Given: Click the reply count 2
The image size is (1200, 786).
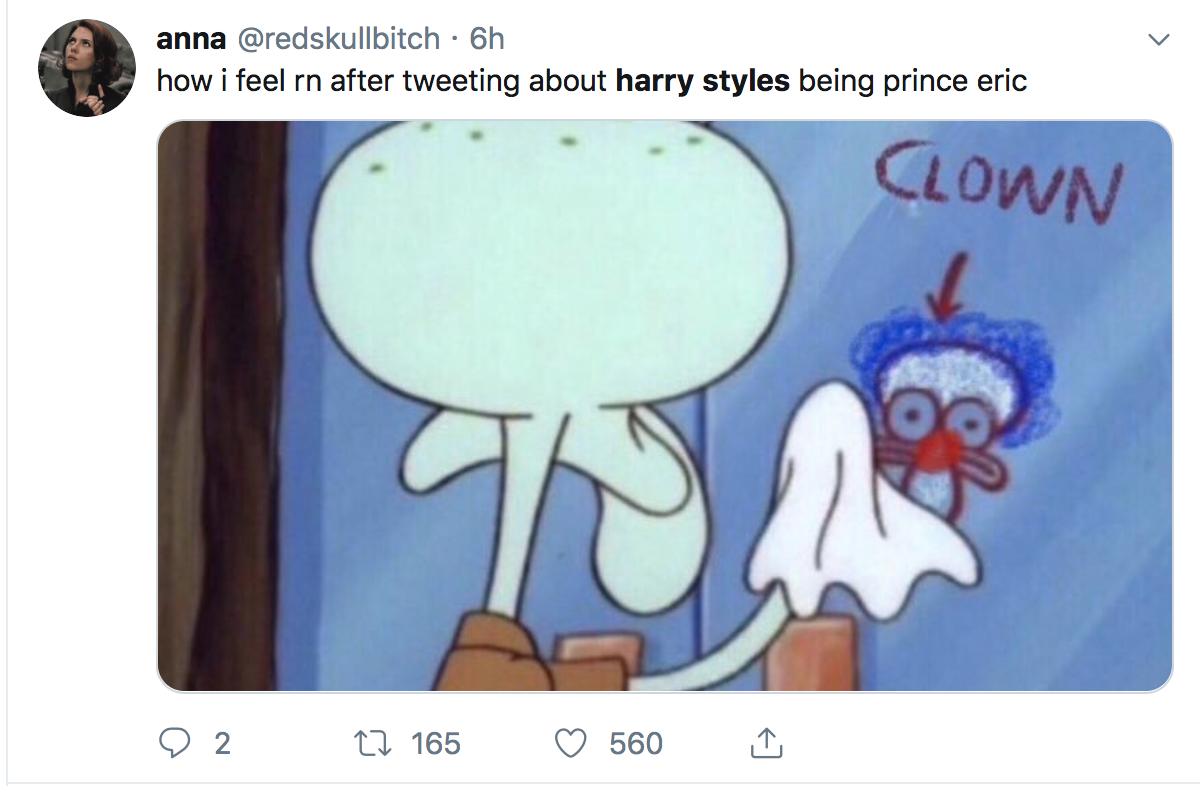Looking at the screenshot, I should [x=222, y=743].
